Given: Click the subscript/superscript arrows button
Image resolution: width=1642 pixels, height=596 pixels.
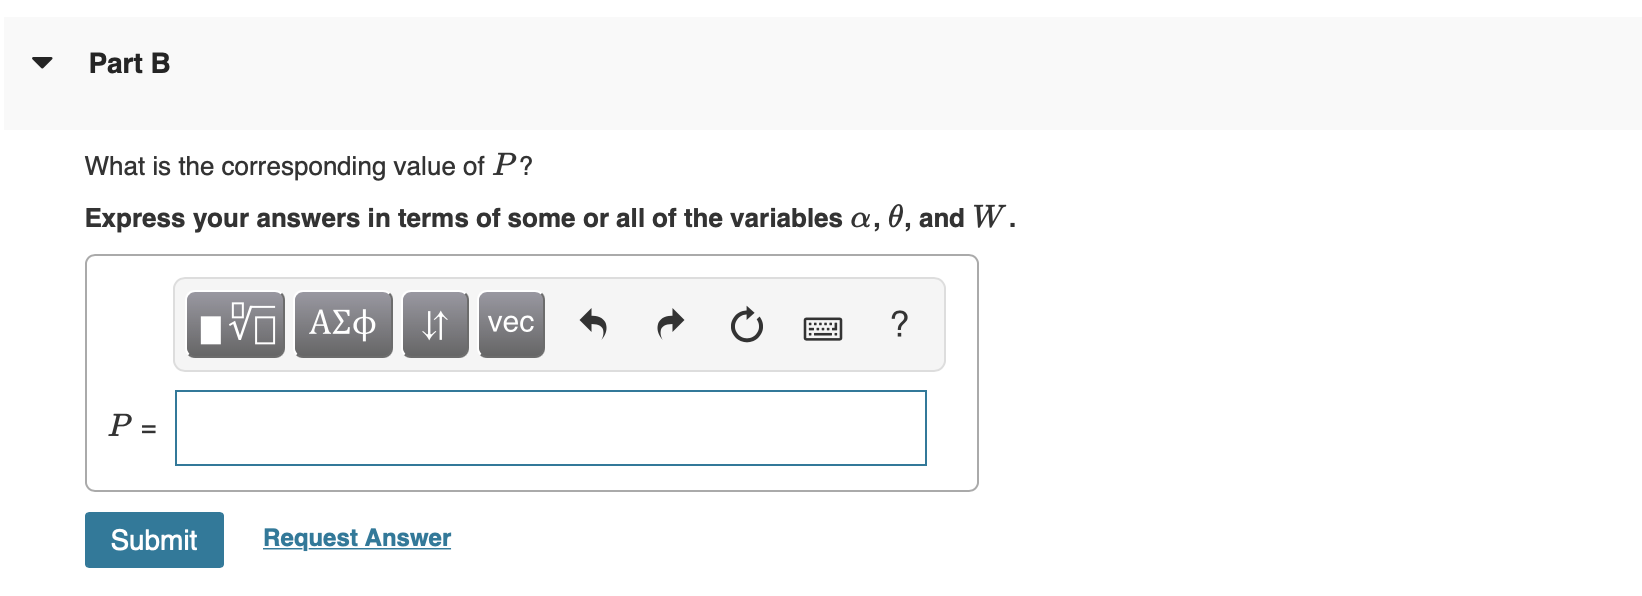Looking at the screenshot, I should (435, 325).
